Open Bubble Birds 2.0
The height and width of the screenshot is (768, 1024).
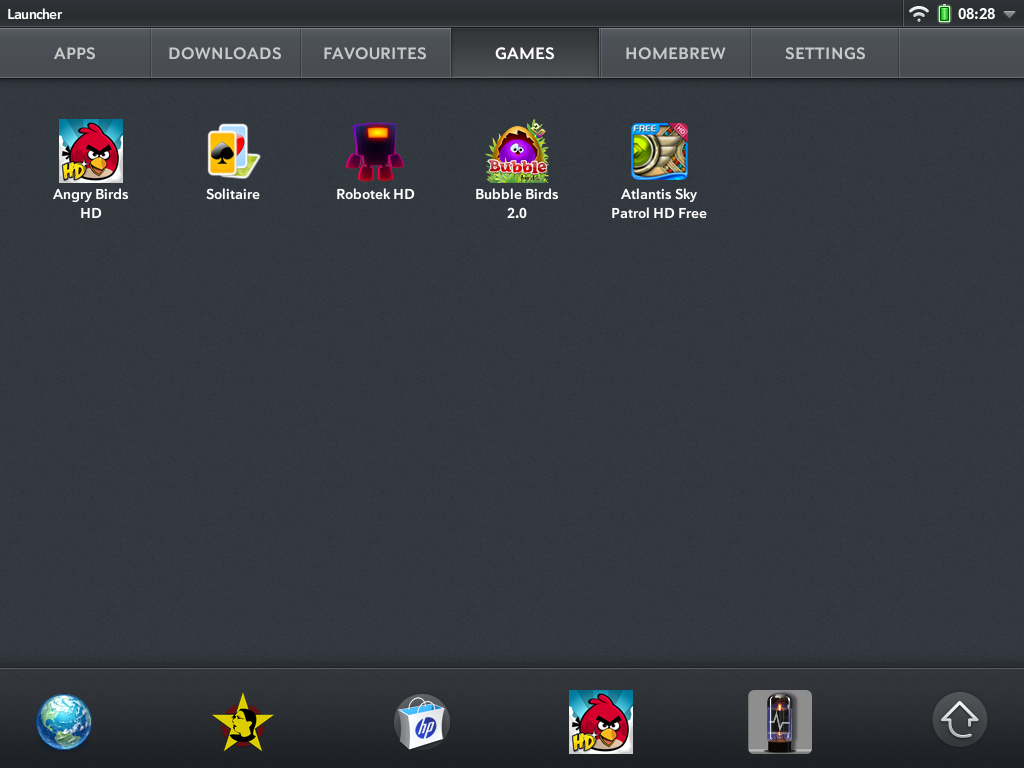coord(517,152)
